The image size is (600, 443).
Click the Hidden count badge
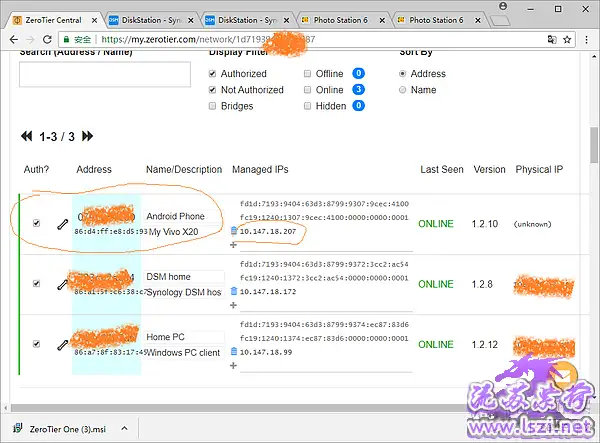[358, 105]
